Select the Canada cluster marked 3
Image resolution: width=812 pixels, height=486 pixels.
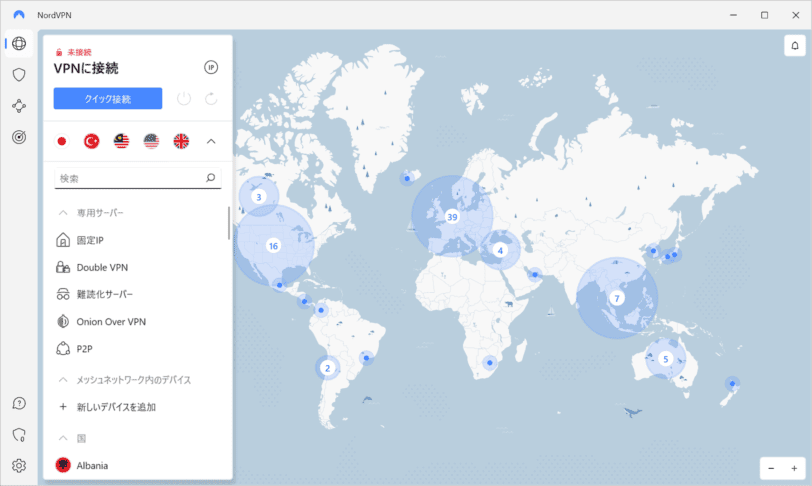click(x=259, y=196)
